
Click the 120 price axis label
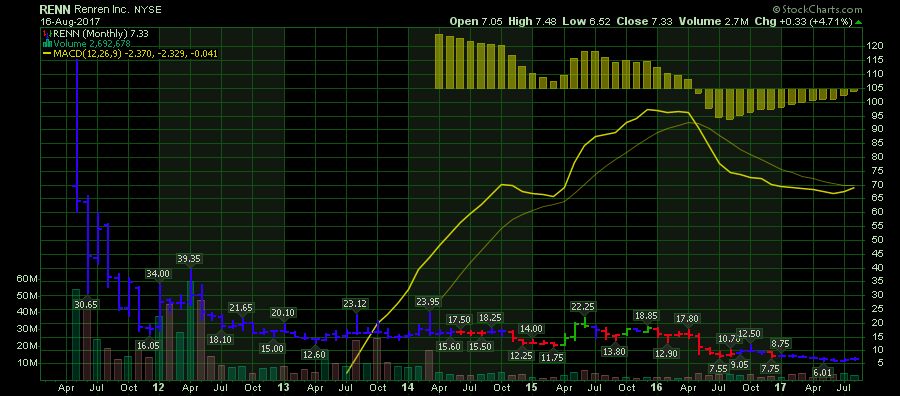coord(875,45)
